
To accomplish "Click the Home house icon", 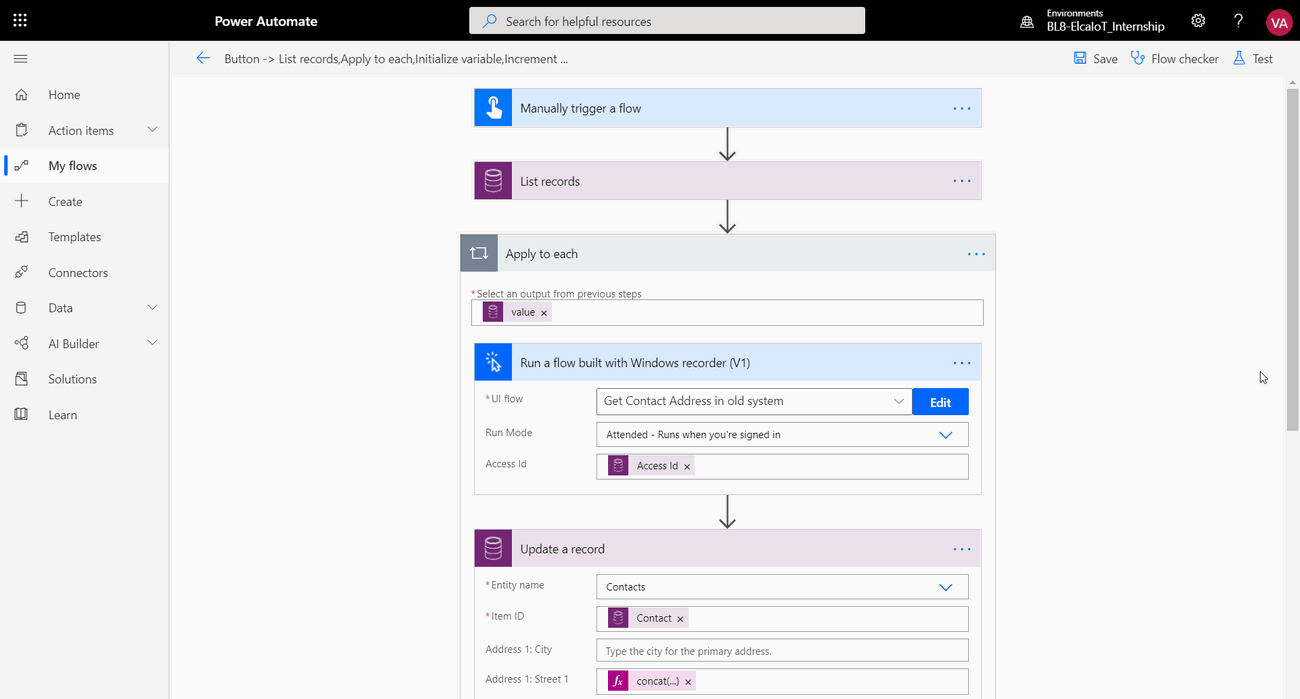I will tap(21, 95).
